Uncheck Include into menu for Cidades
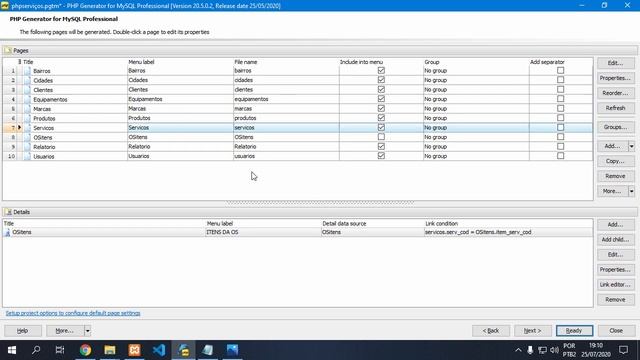The image size is (640, 360). pos(381,80)
